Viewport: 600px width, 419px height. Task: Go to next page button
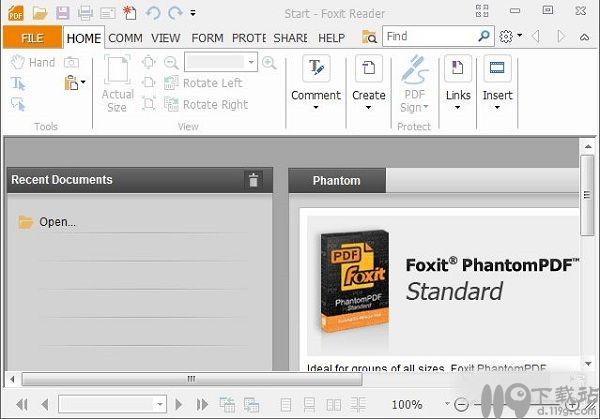click(178, 404)
